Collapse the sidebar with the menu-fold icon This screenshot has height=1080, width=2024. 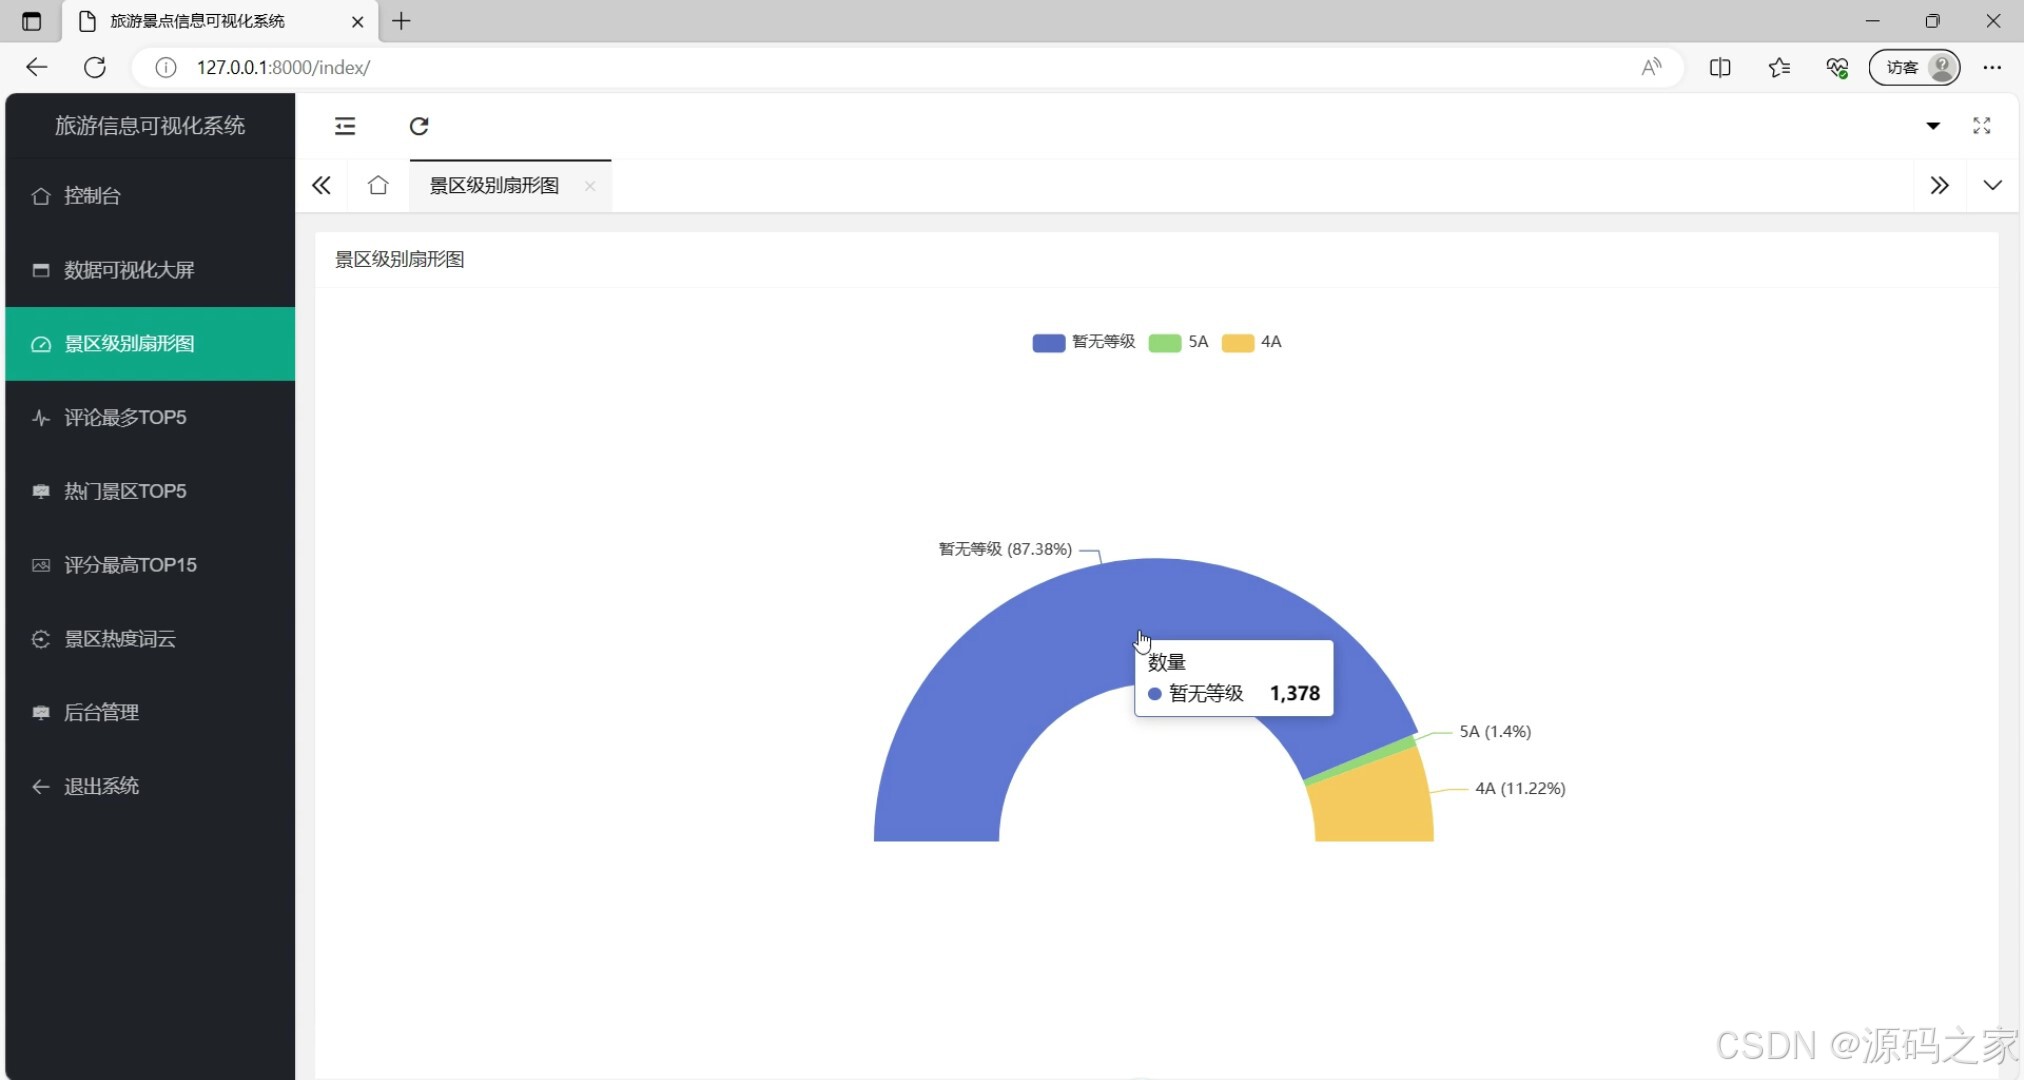(x=345, y=126)
